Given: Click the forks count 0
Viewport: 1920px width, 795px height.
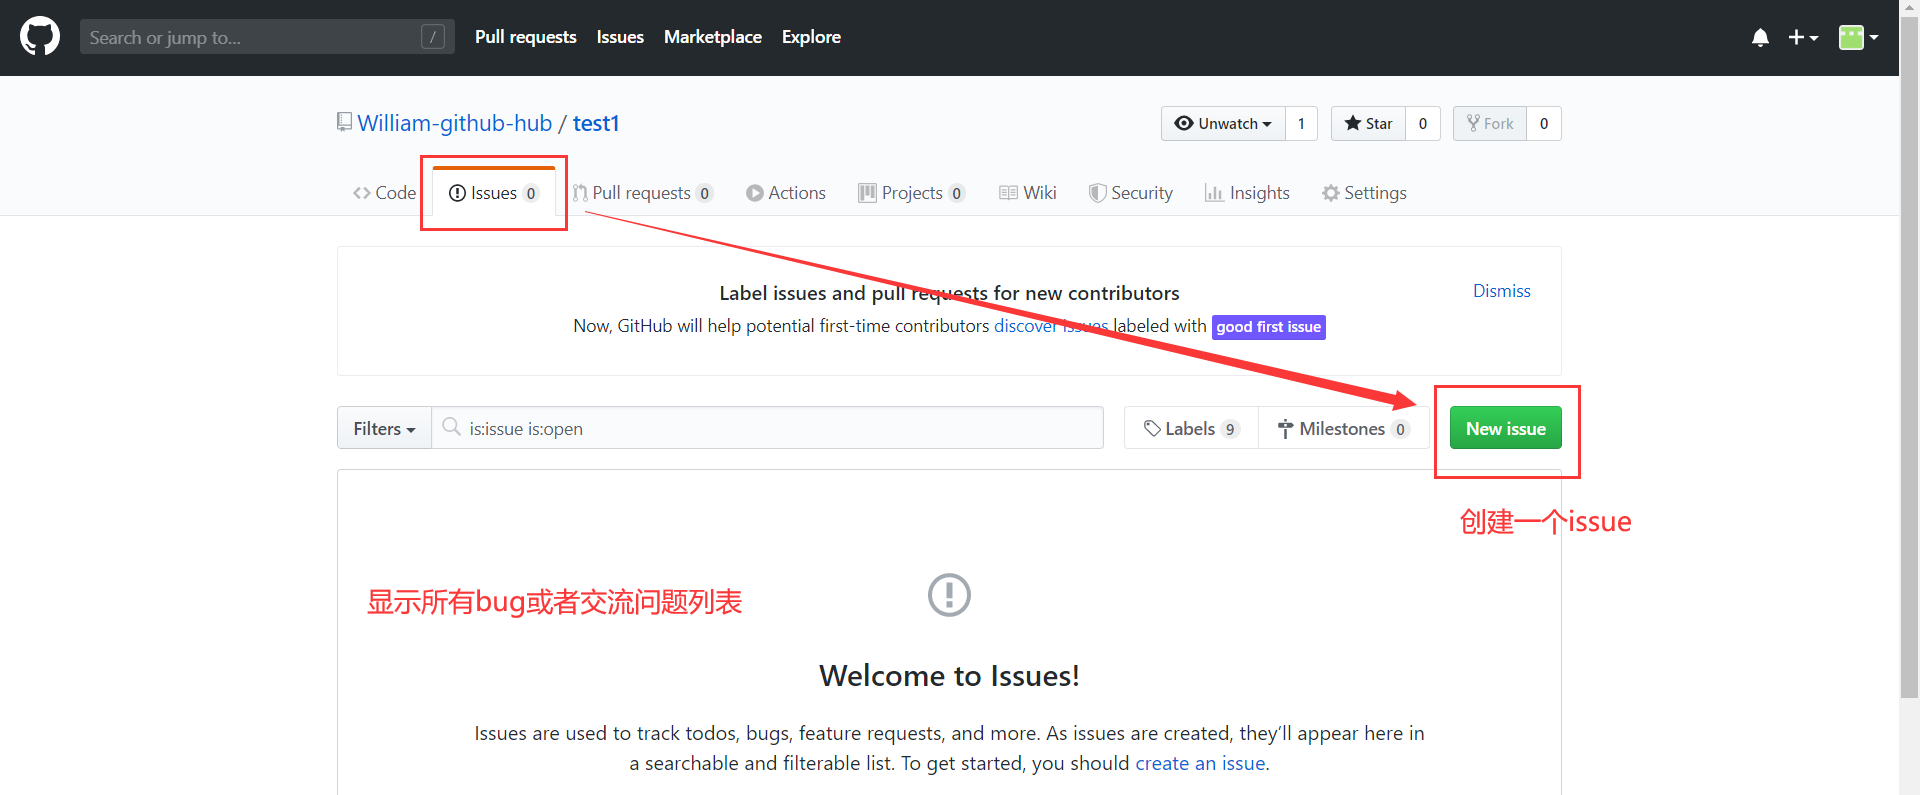Looking at the screenshot, I should [1544, 124].
